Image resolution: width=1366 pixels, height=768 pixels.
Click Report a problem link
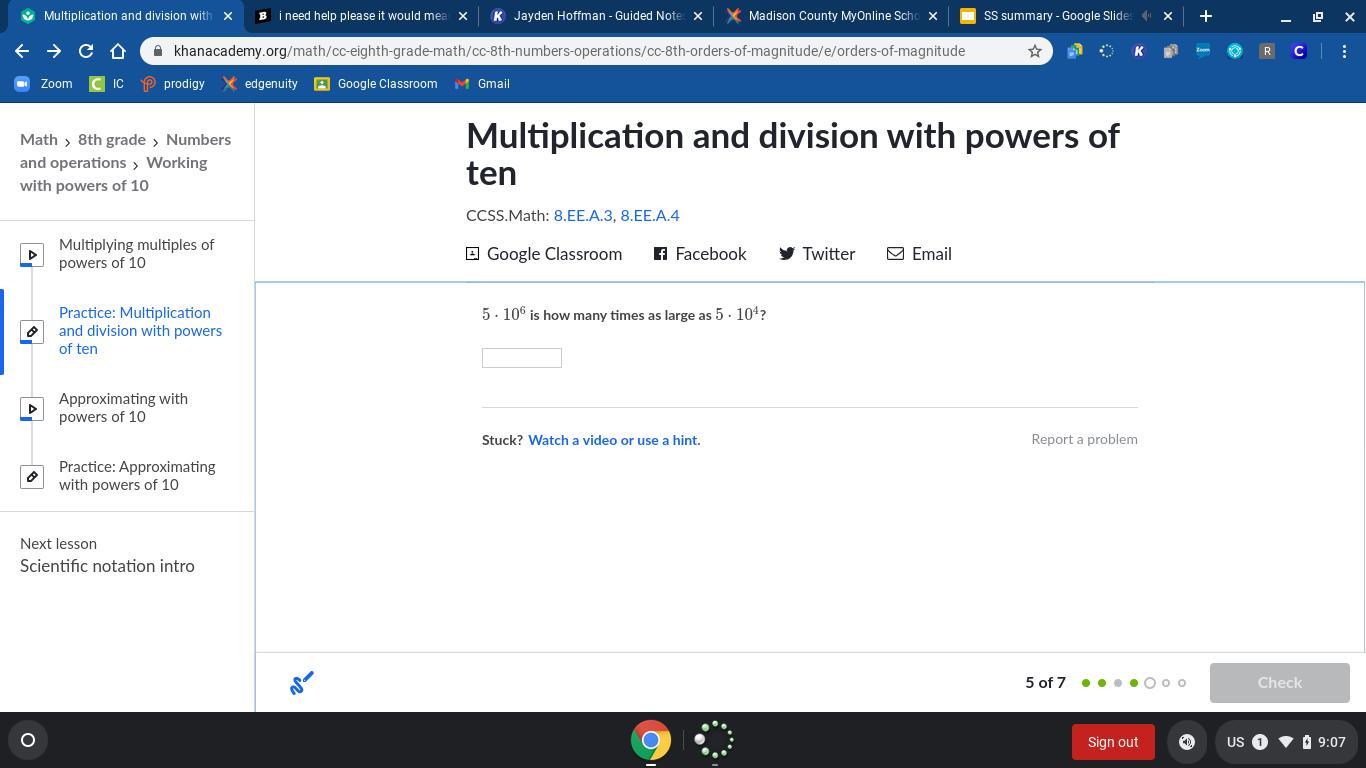click(x=1084, y=439)
